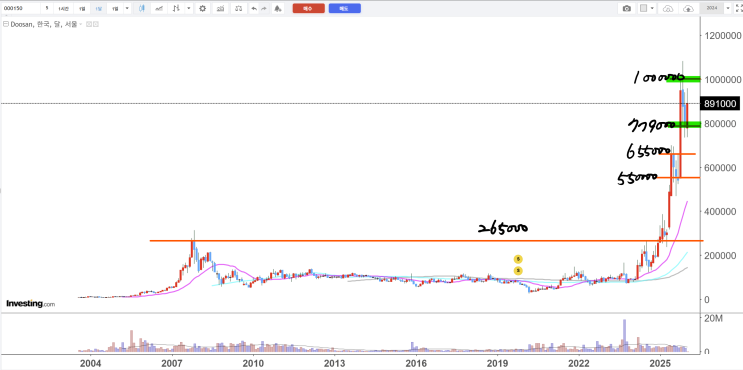Select the 5 interval button
This screenshot has width=743, height=370.
tap(47, 9)
